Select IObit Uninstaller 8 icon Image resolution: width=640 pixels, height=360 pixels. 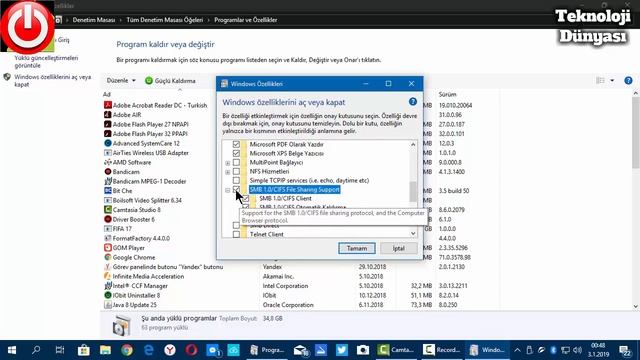pyautogui.click(x=108, y=295)
